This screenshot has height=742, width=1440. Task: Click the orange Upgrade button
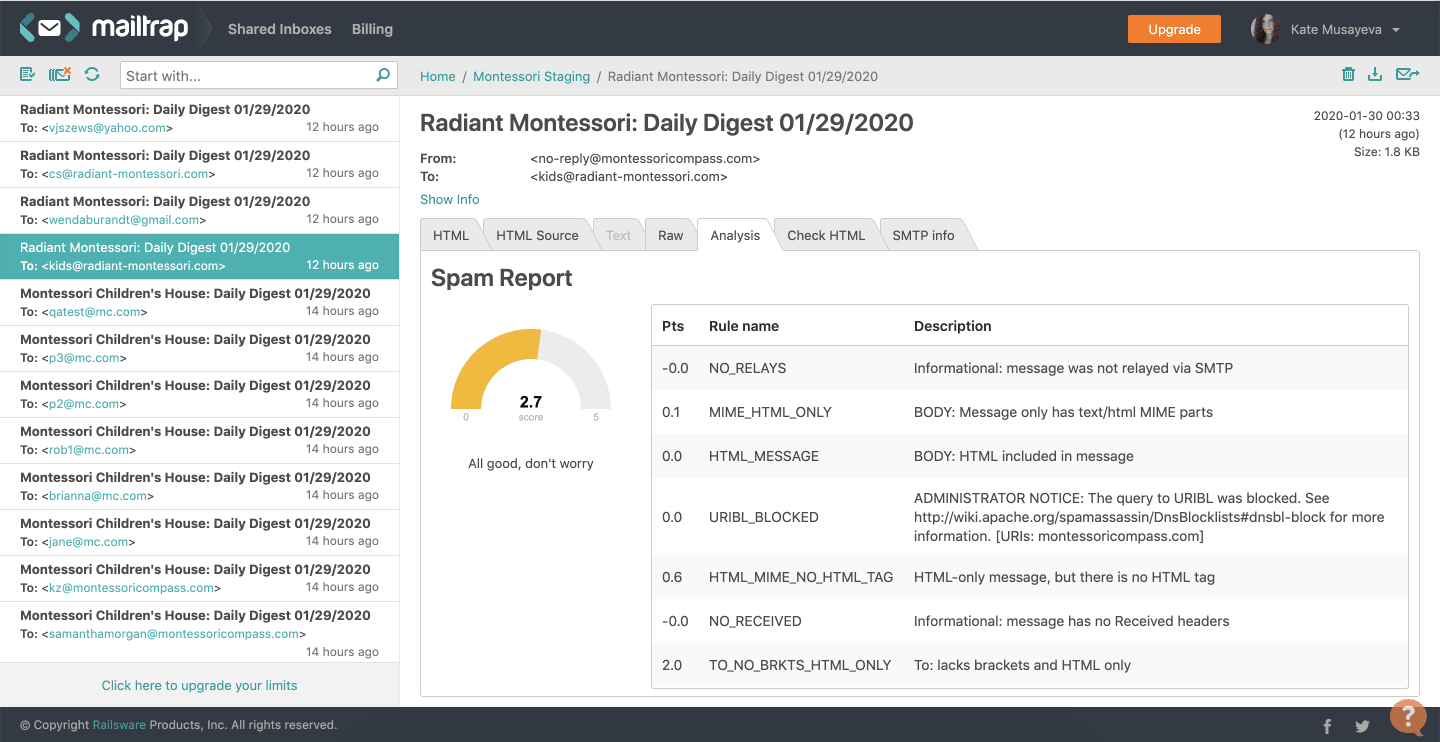[1174, 29]
